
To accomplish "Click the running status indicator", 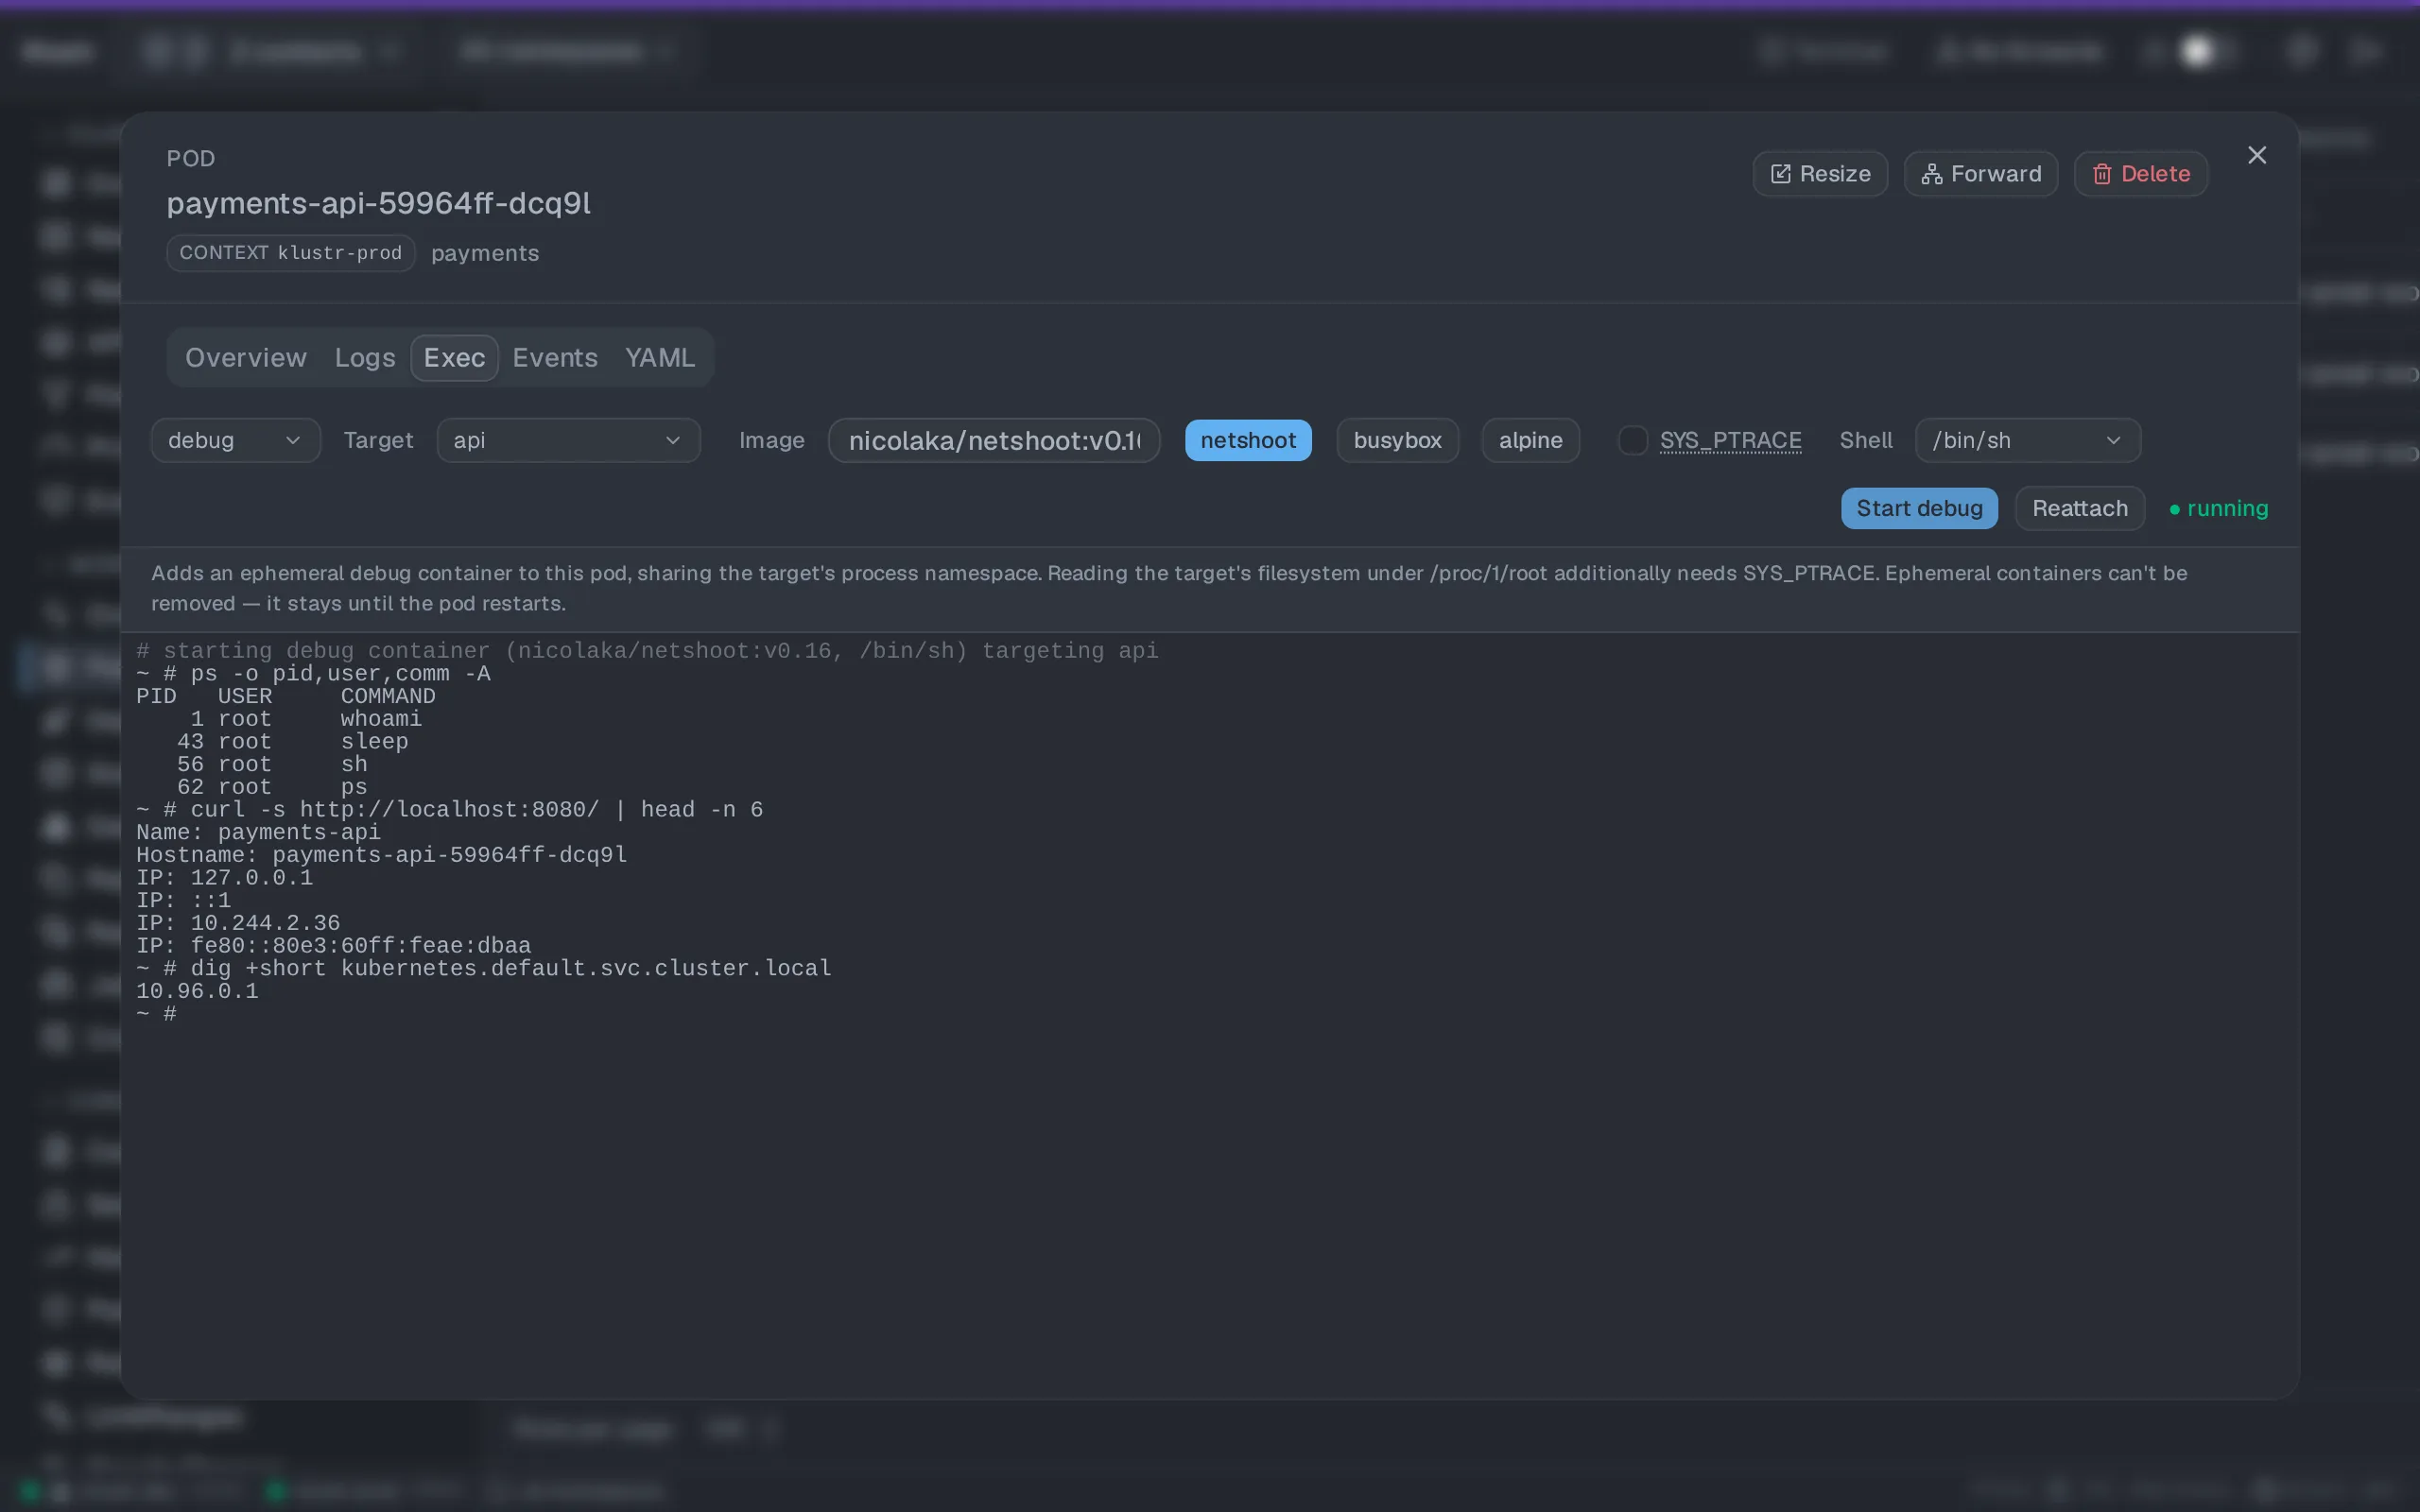I will (2218, 508).
